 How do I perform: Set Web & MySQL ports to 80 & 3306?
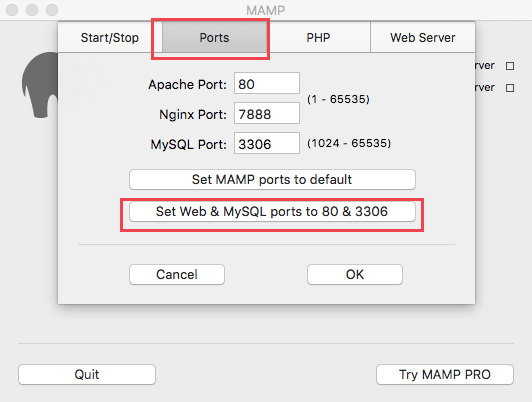pyautogui.click(x=272, y=212)
